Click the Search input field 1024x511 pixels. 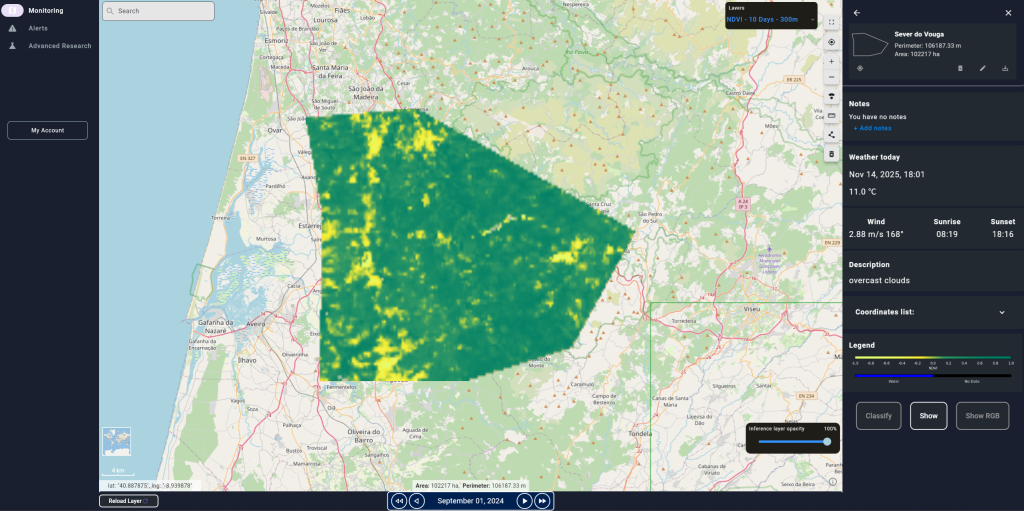point(158,11)
